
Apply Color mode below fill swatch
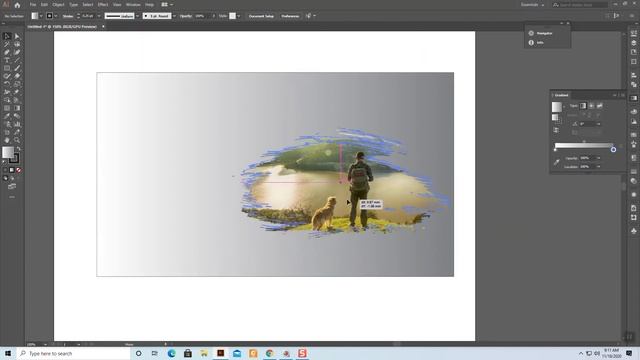coord(5,170)
